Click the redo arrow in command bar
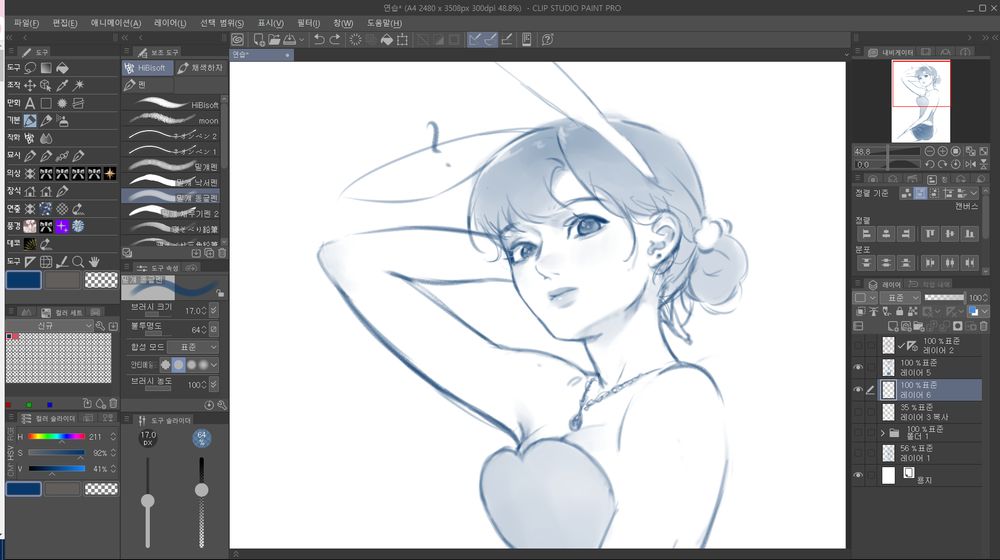Screen dimensions: 1000x560 pyautogui.click(x=335, y=40)
